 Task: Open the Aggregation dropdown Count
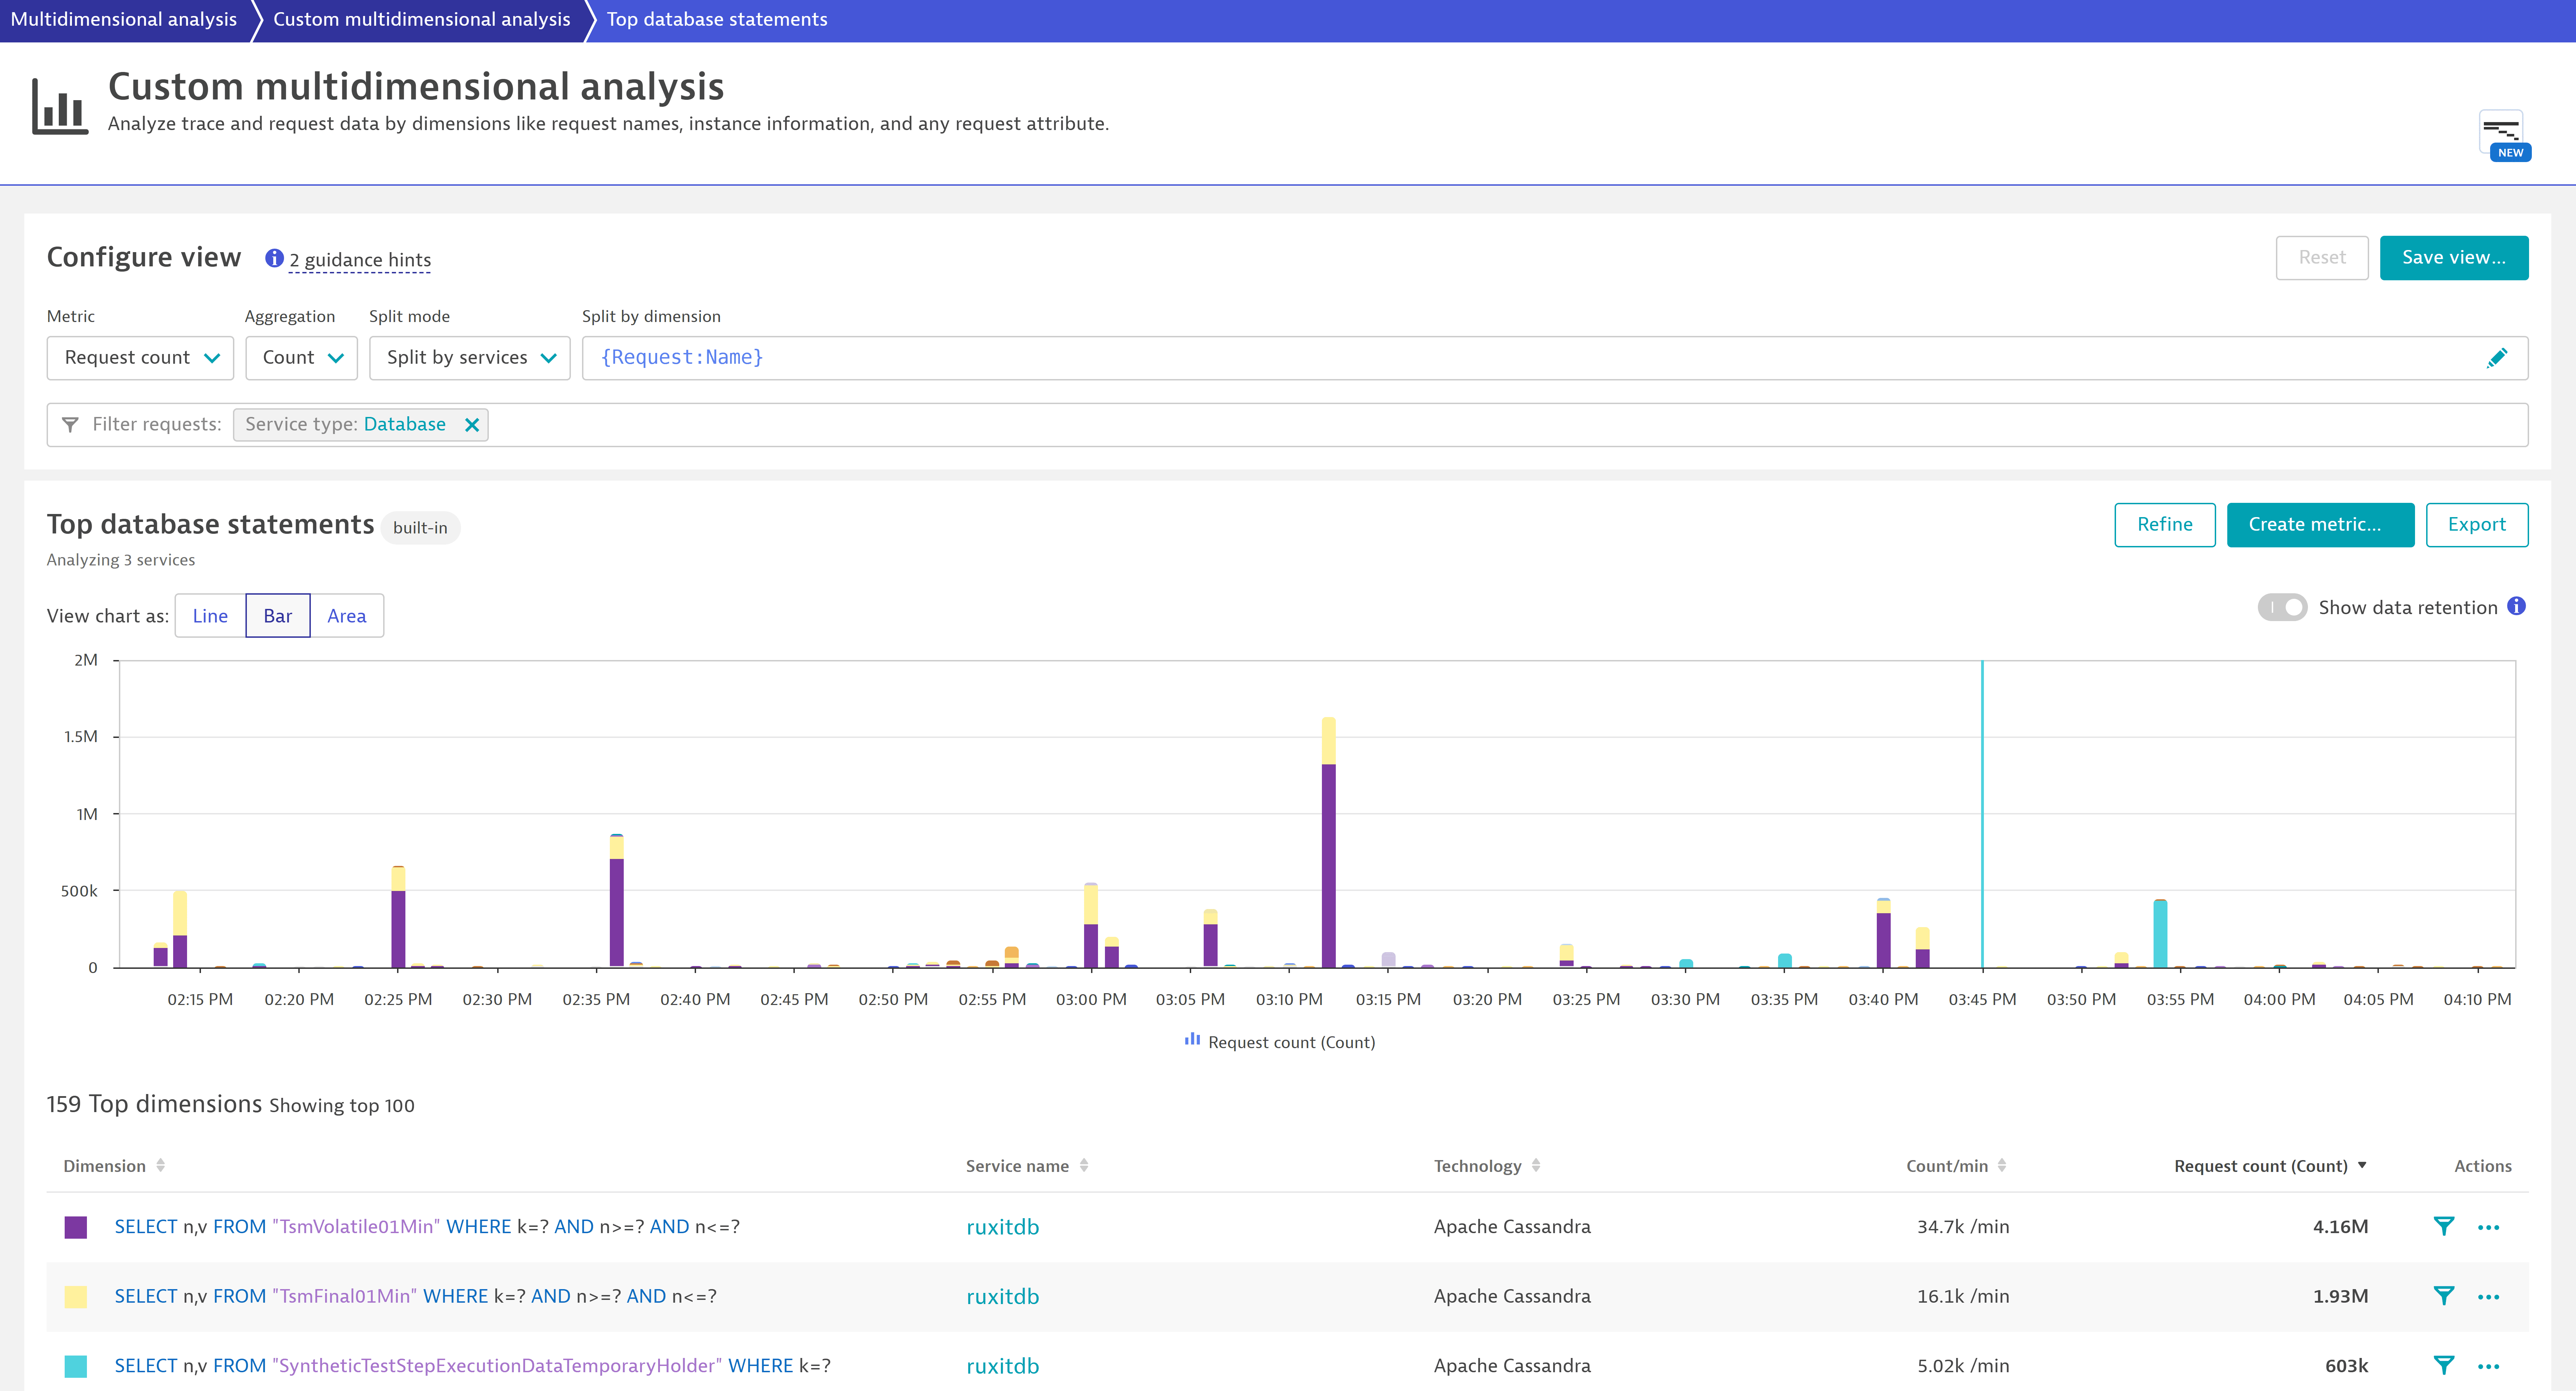coord(301,358)
